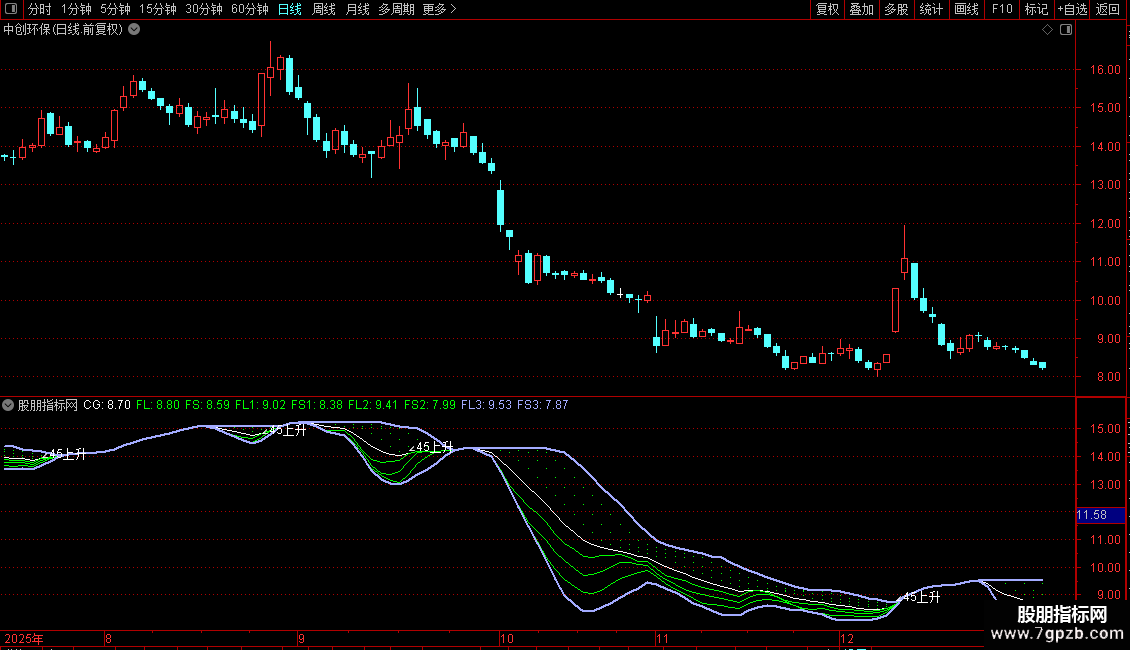1130x650 pixels.
Task: Open the 统计 statistics tool
Action: click(930, 9)
